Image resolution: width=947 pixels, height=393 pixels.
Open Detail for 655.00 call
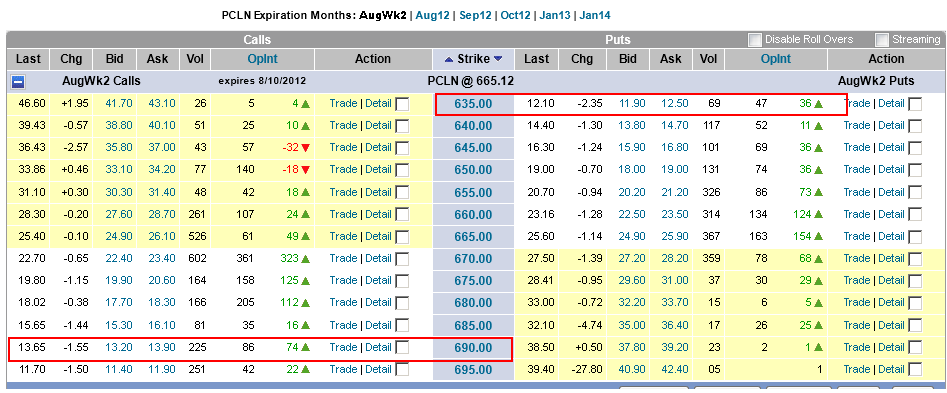pos(378,192)
